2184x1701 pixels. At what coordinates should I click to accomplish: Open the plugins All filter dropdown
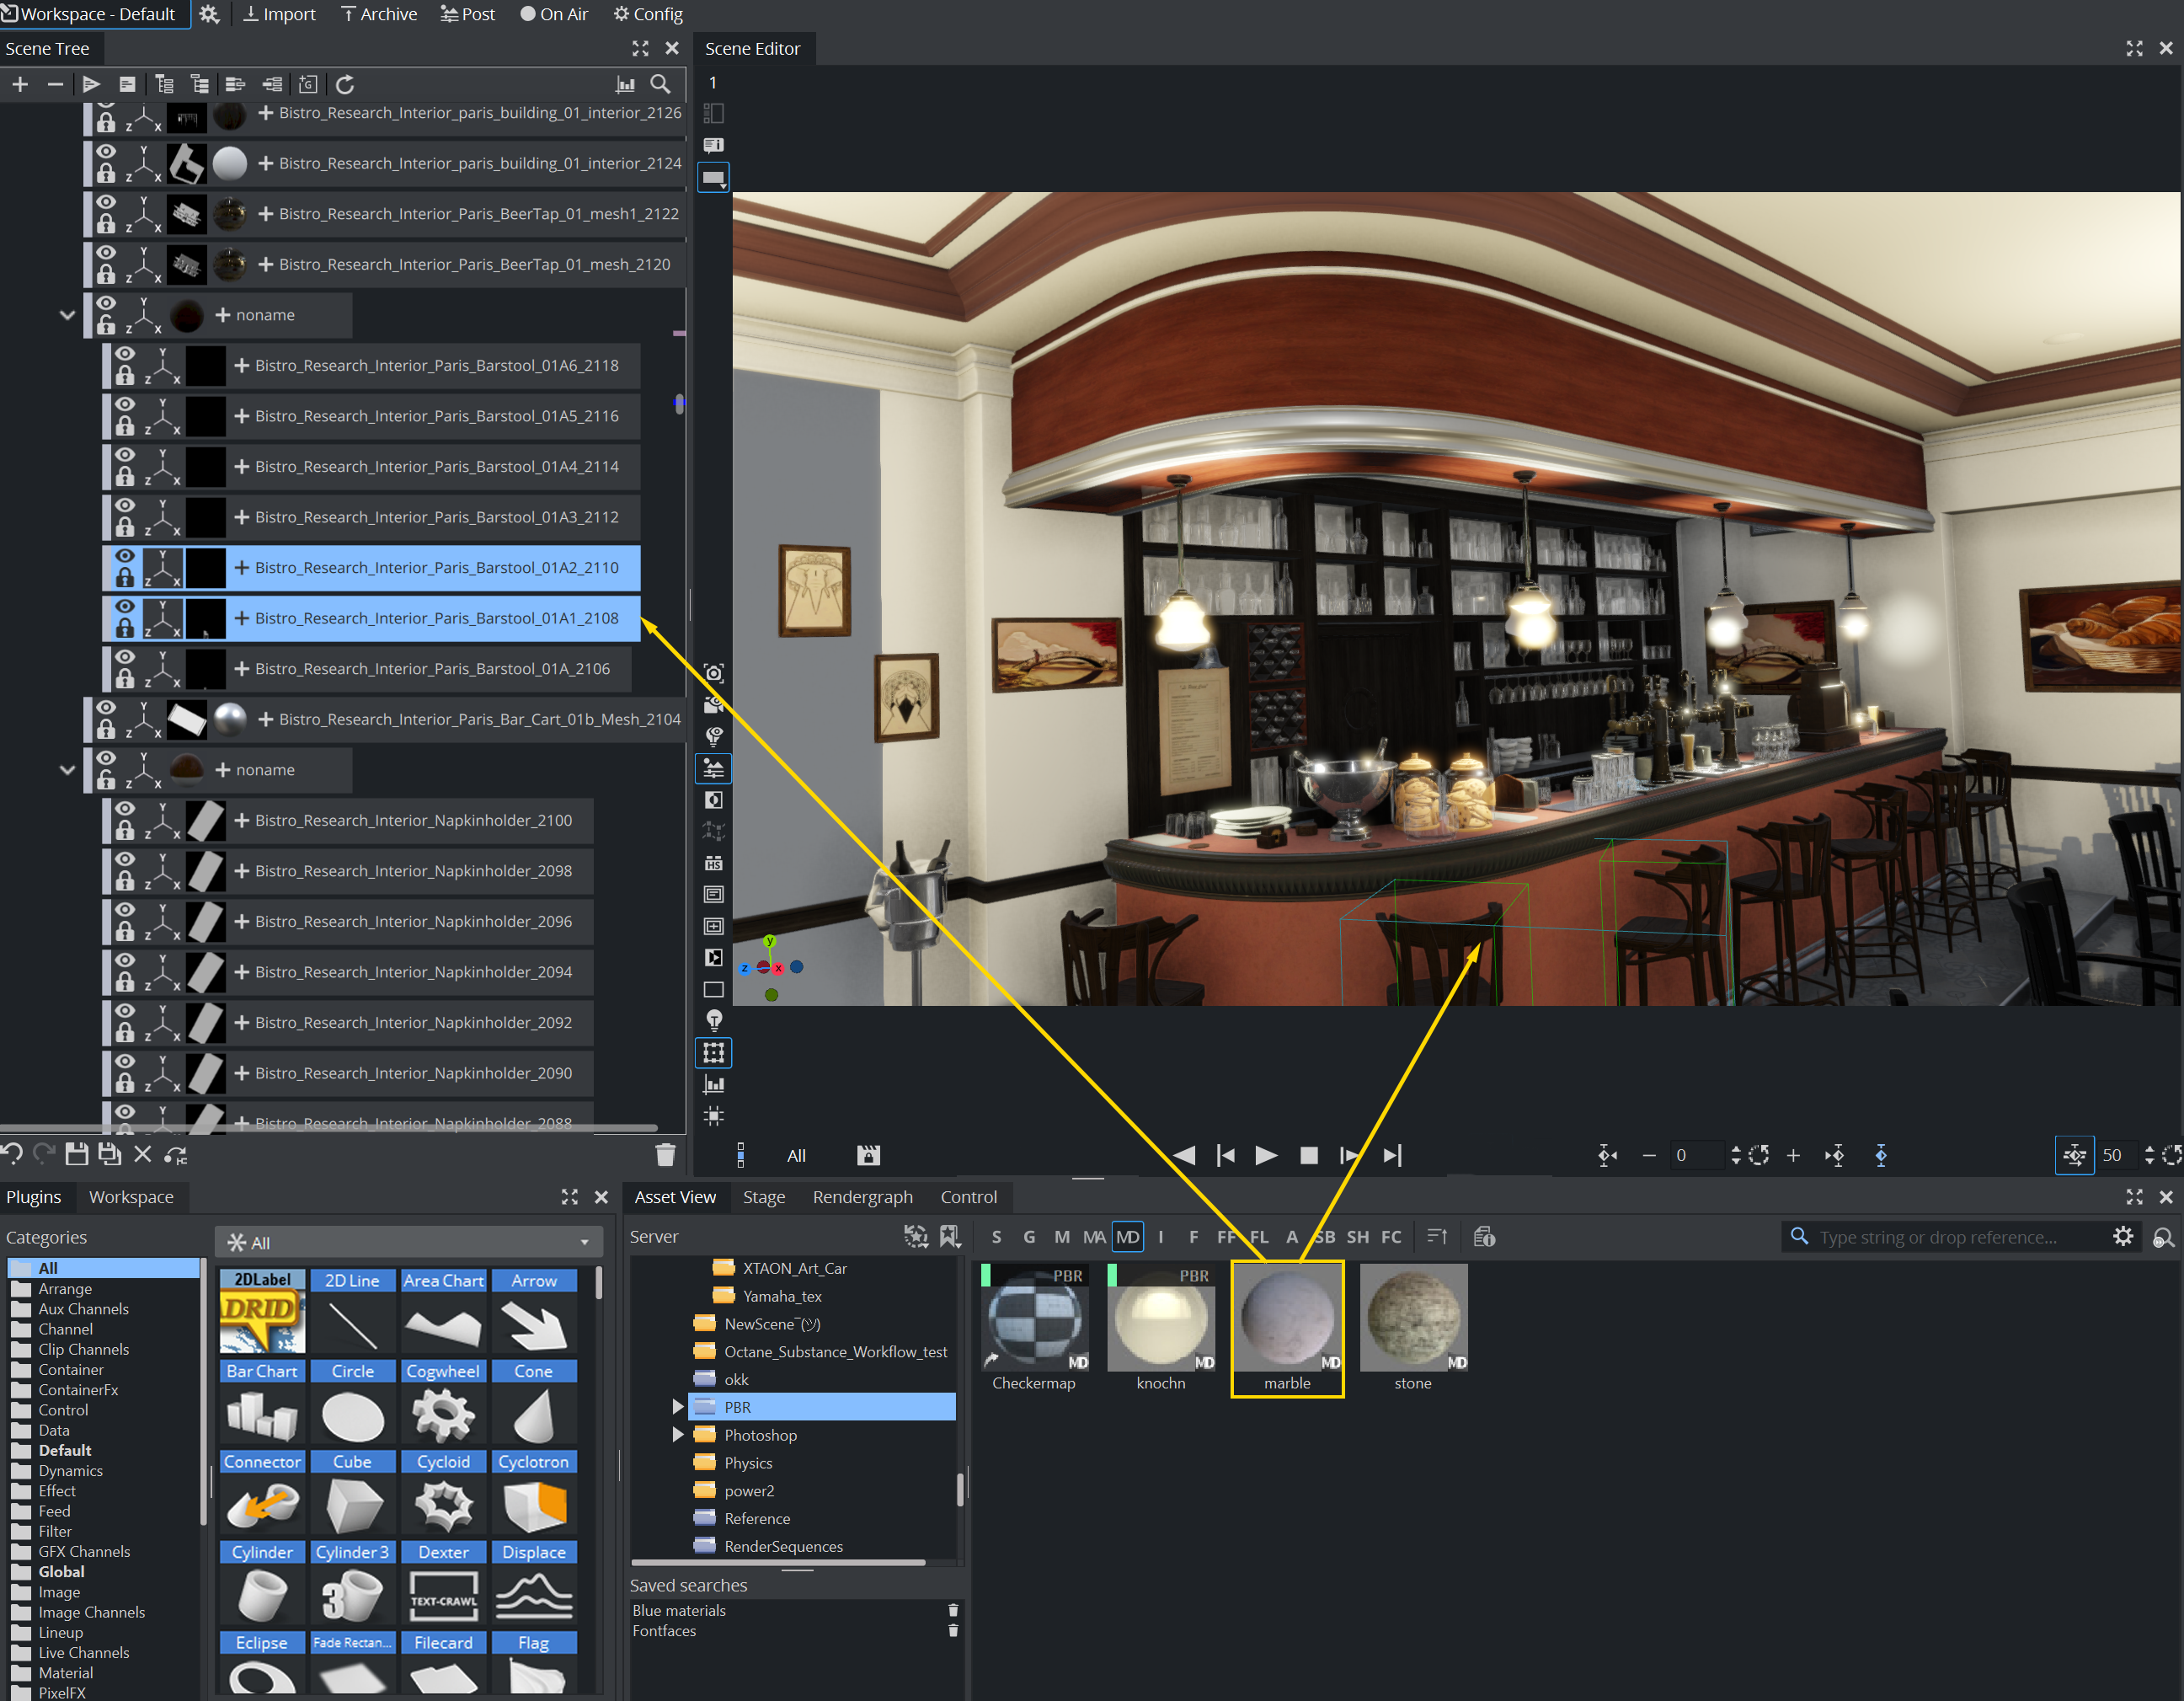tap(584, 1242)
